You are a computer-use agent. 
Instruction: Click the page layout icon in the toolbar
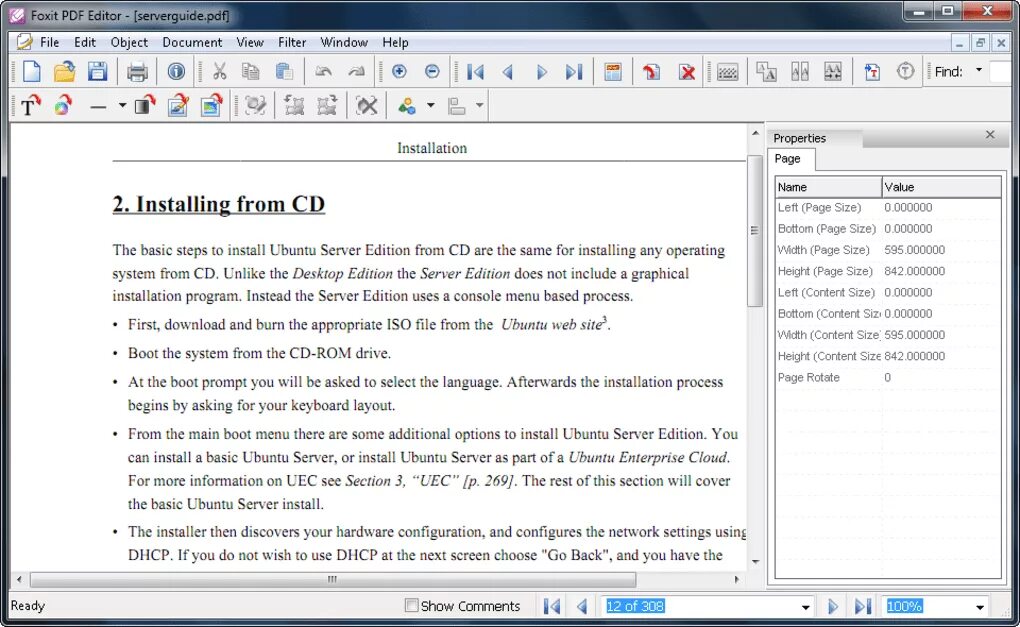click(x=613, y=71)
